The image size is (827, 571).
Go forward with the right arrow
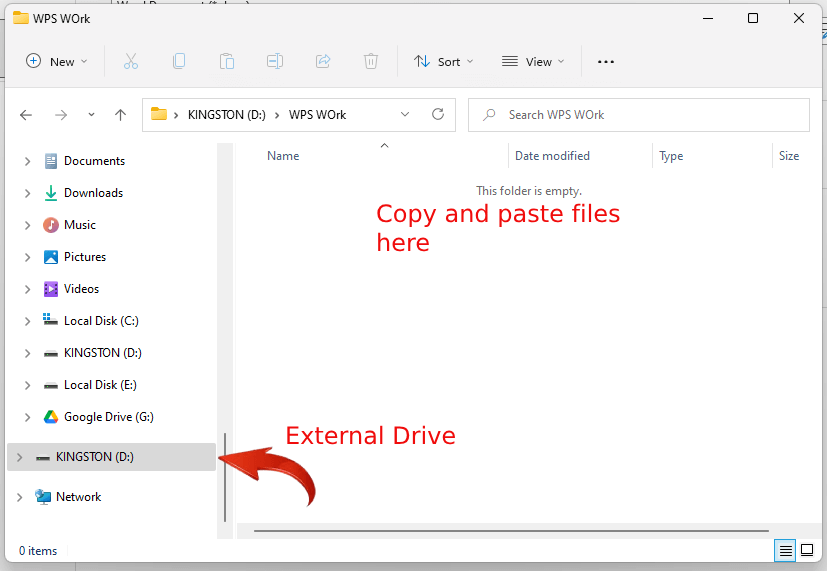[x=61, y=114]
